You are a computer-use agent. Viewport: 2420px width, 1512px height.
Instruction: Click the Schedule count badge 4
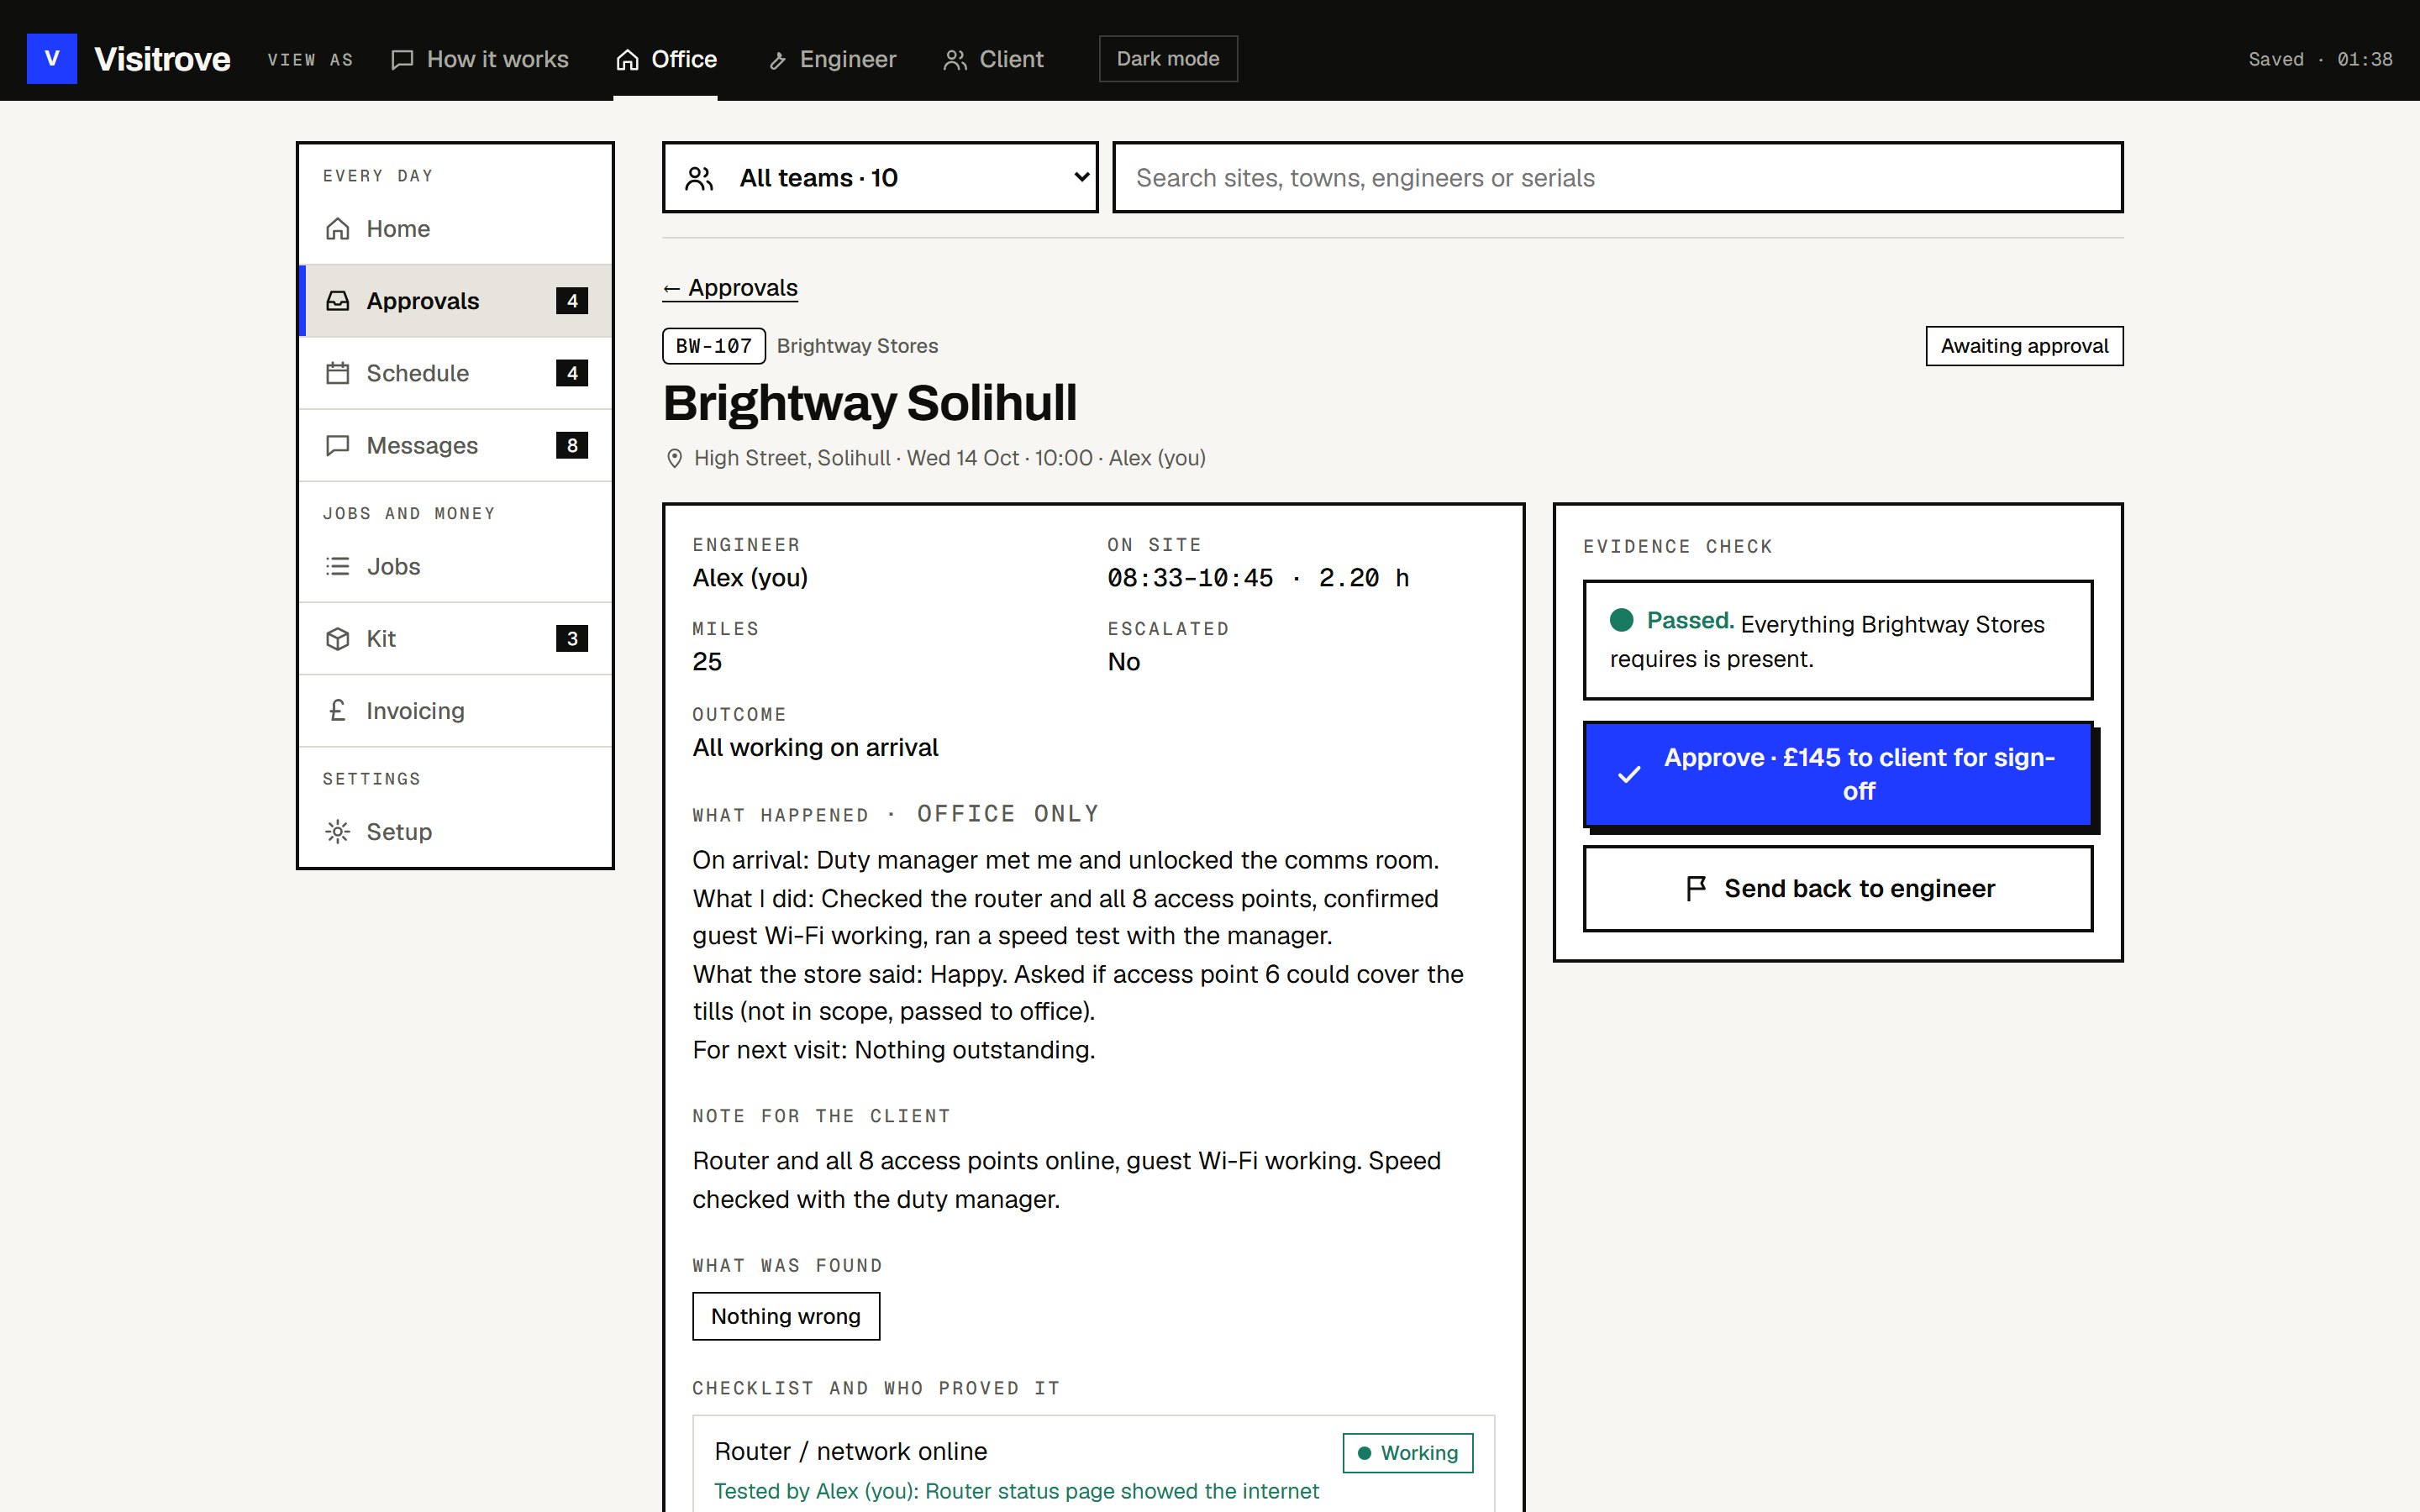[x=572, y=373]
